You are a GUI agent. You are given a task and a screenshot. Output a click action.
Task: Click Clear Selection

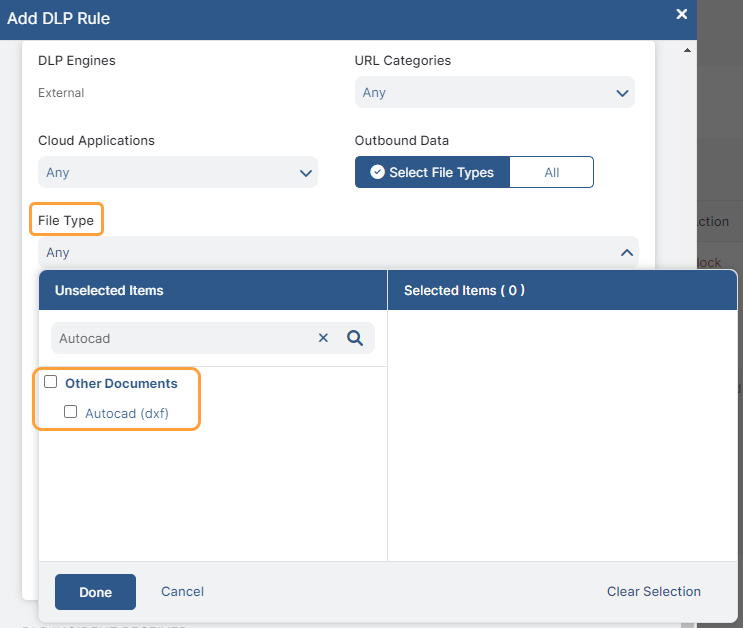[653, 592]
